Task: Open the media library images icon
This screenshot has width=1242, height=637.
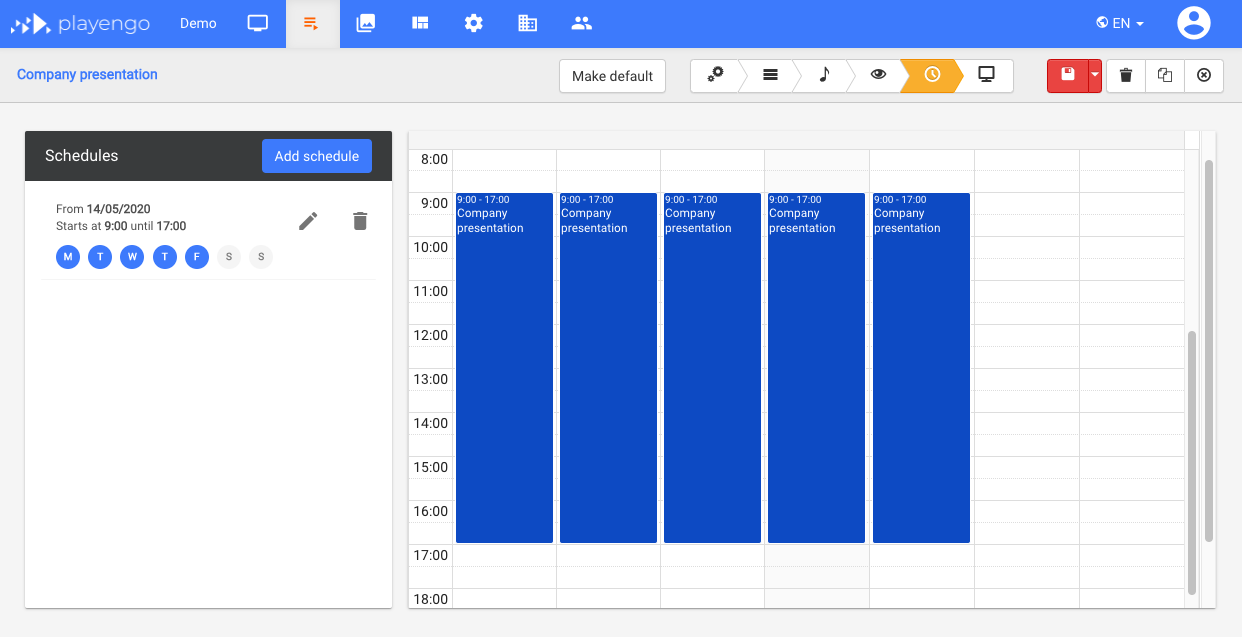Action: 366,24
